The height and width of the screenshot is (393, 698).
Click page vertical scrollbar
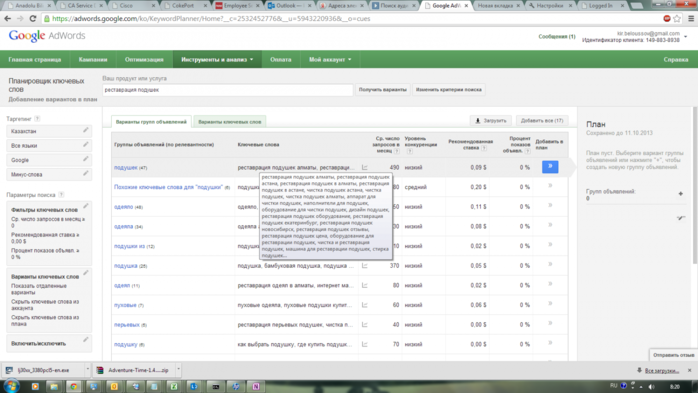click(695, 185)
